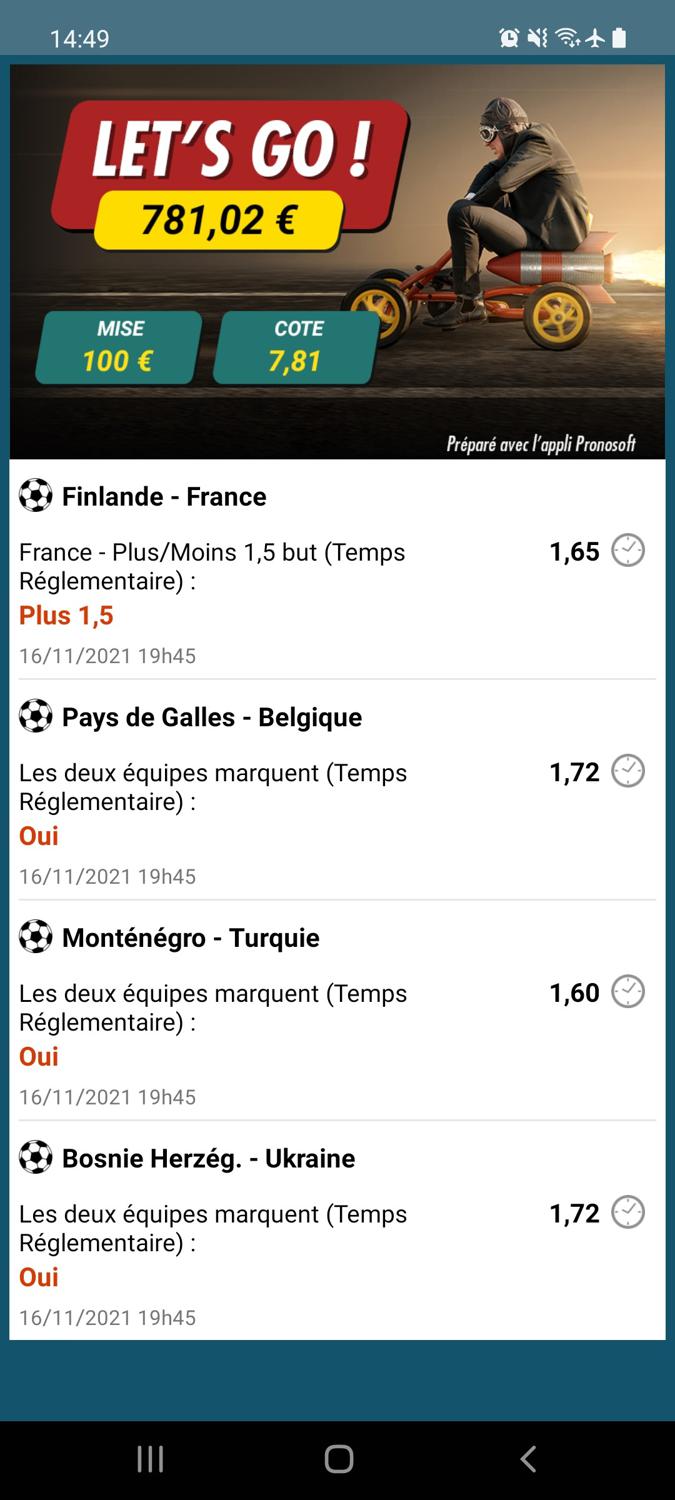Tap the Android home button
Image resolution: width=675 pixels, height=1500 pixels.
coord(339,1459)
